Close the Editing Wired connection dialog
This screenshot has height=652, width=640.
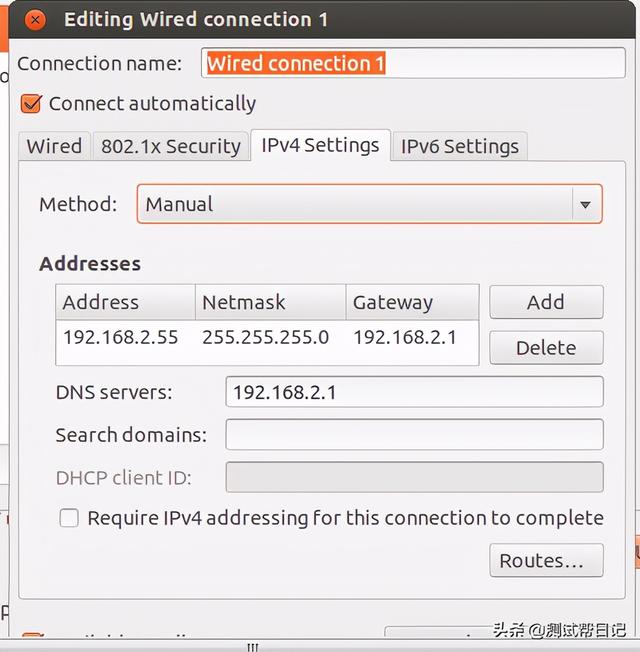[x=35, y=19]
